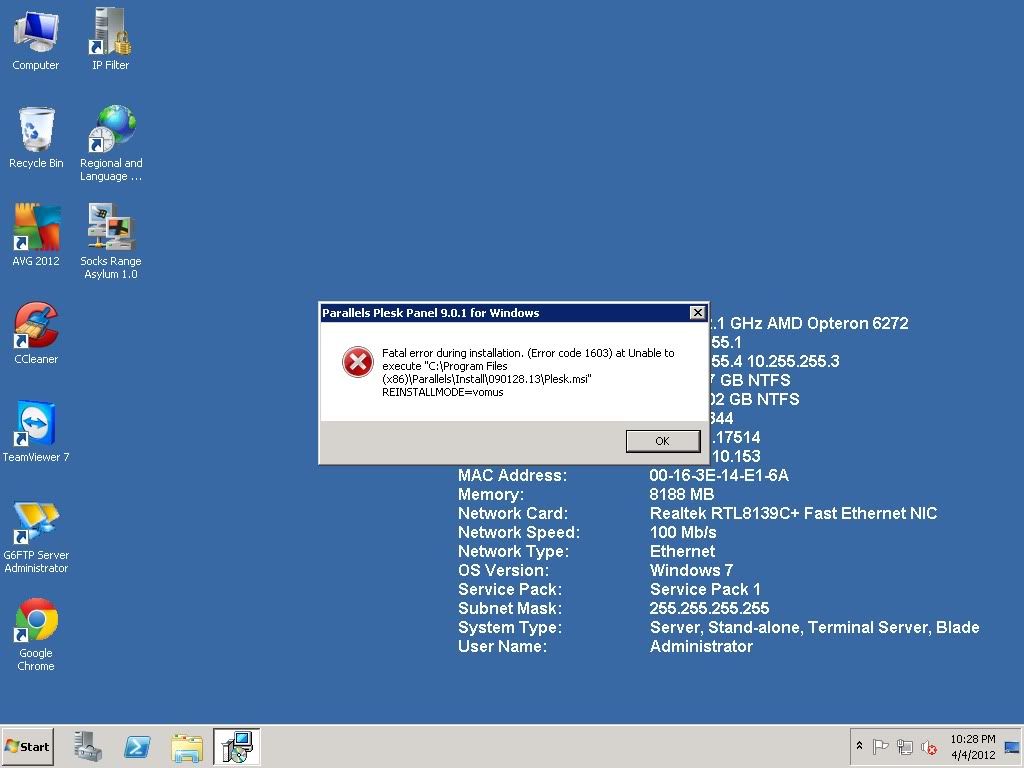Click the Memory value 8188 MB
1024x768 pixels.
pyautogui.click(x=682, y=494)
